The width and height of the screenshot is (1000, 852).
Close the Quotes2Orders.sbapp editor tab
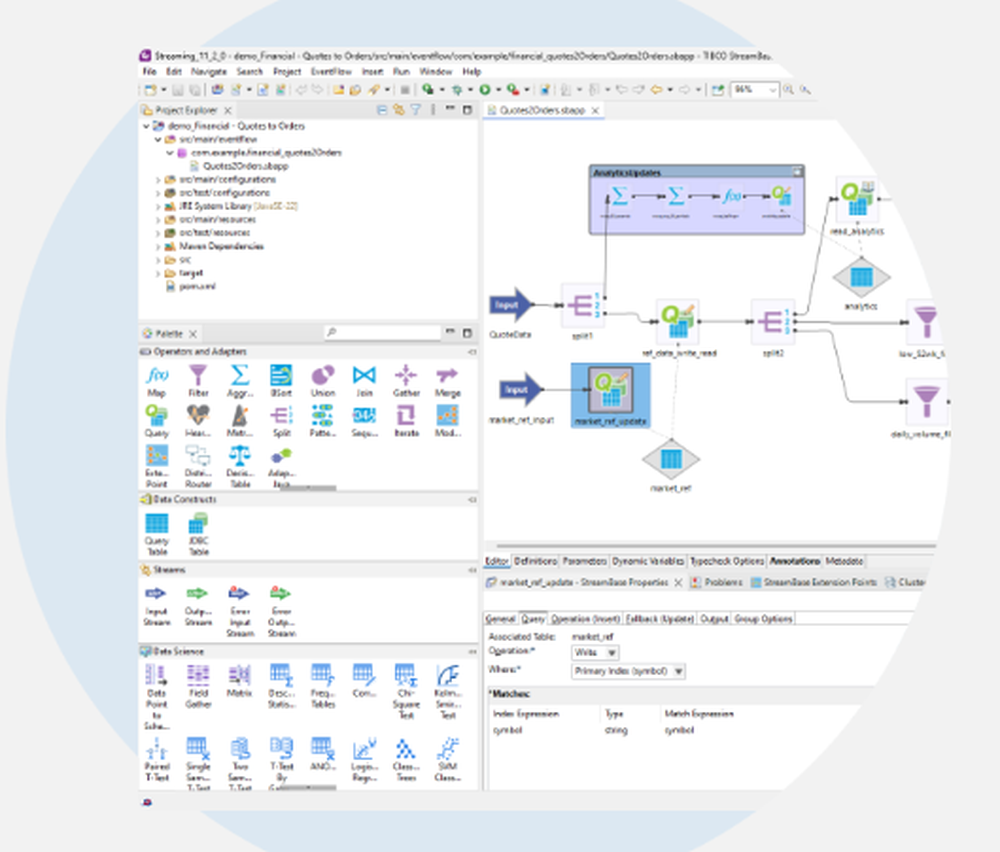595,110
